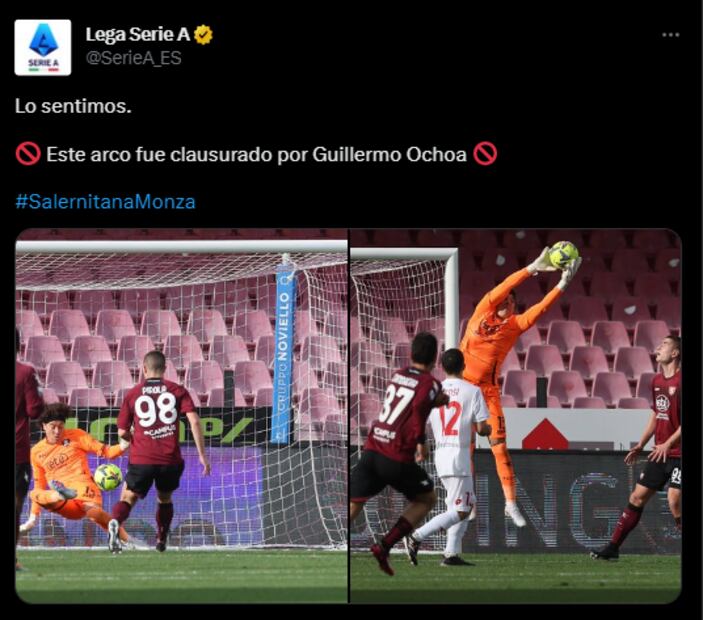Click the orange-kit goalkeeper in left photo
This screenshot has width=703, height=620.
pos(69,468)
